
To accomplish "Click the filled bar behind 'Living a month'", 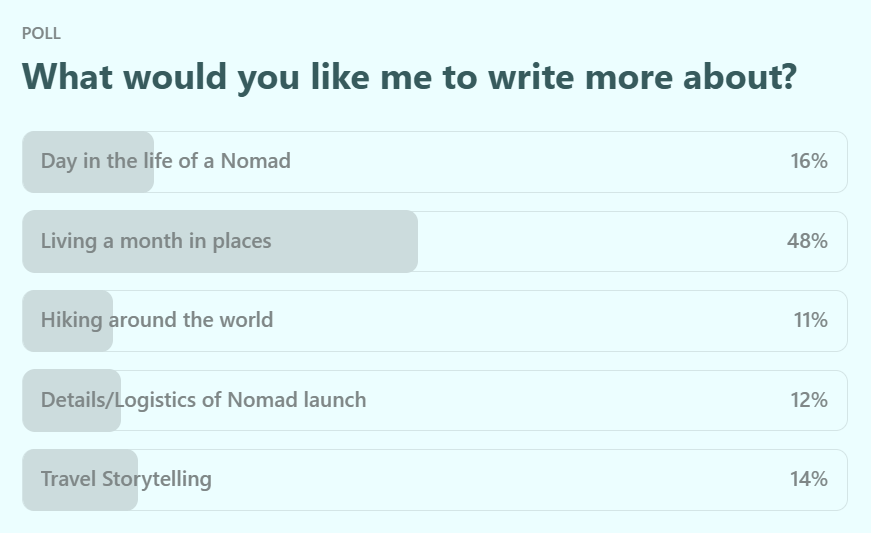I will (220, 242).
